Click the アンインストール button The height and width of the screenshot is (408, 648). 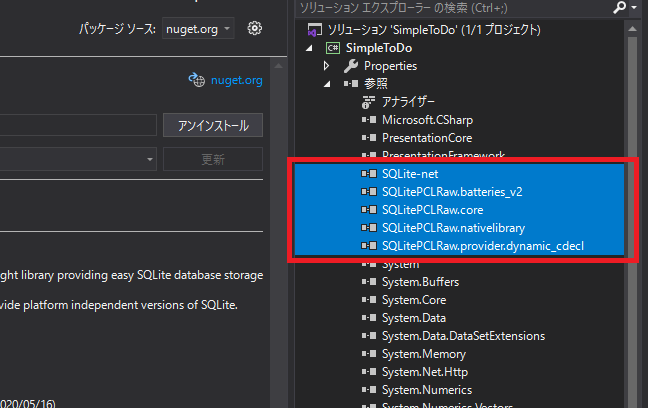pyautogui.click(x=213, y=125)
